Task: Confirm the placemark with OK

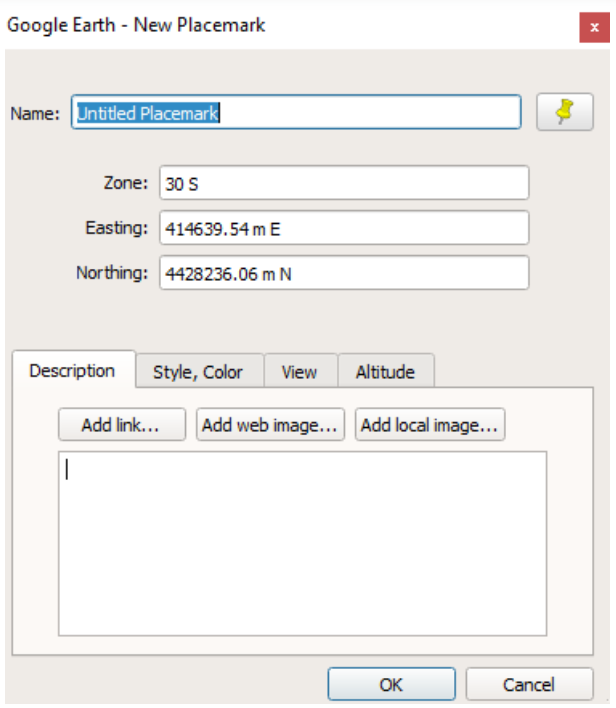Action: pyautogui.click(x=392, y=685)
